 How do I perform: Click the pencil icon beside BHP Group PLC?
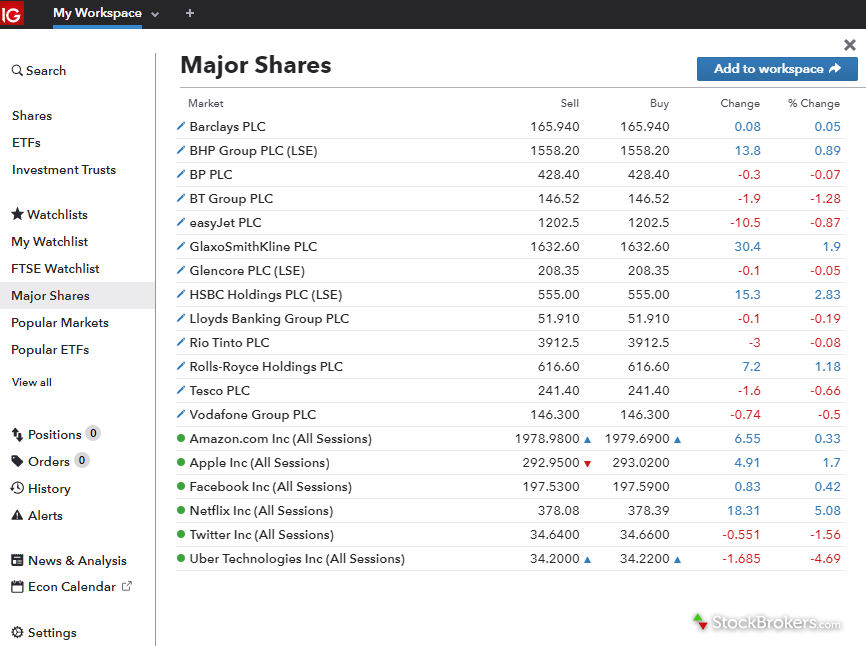pos(181,150)
